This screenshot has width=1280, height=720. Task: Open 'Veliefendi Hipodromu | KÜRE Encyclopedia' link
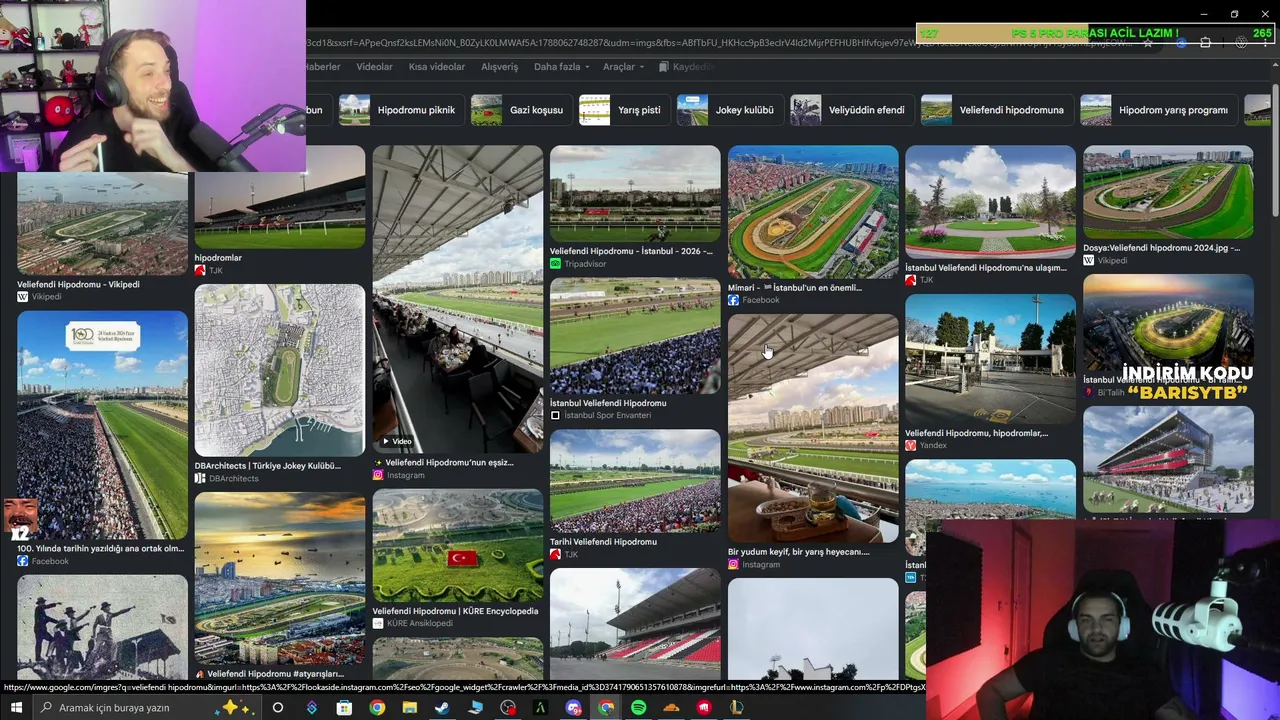pyautogui.click(x=455, y=611)
